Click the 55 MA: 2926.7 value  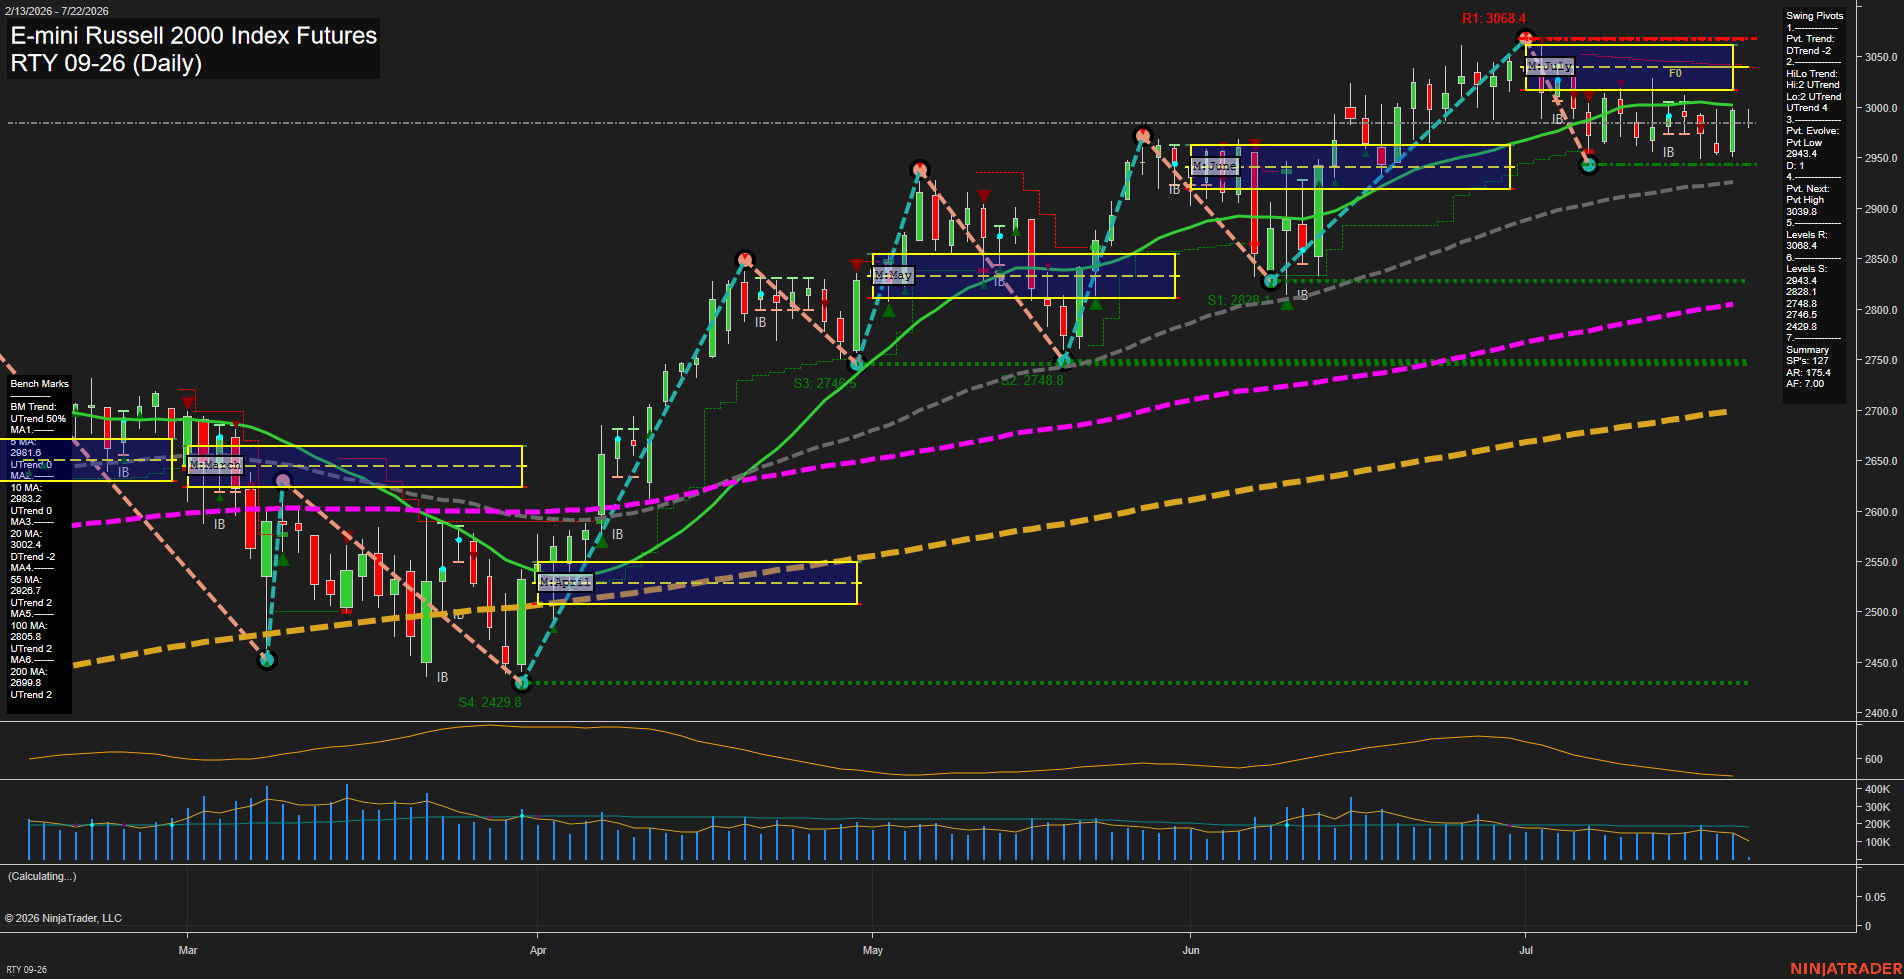click(26, 585)
